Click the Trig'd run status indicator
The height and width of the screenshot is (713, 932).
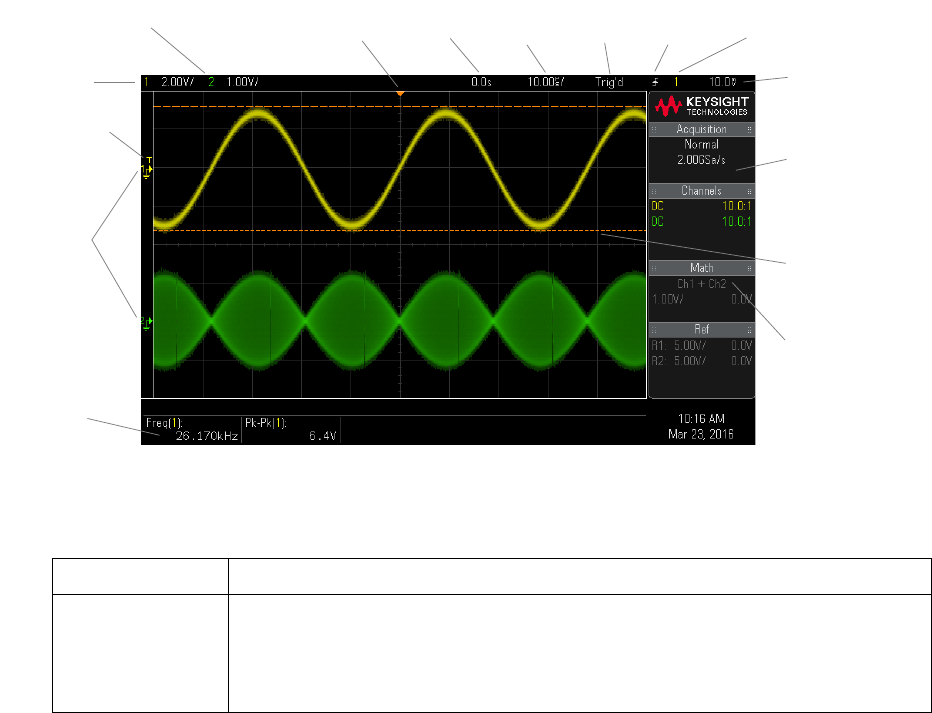(609, 82)
